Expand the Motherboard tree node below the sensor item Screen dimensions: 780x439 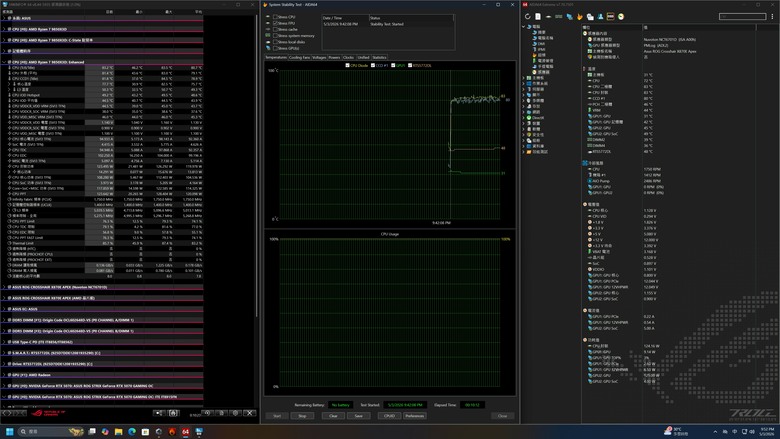(x=524, y=78)
